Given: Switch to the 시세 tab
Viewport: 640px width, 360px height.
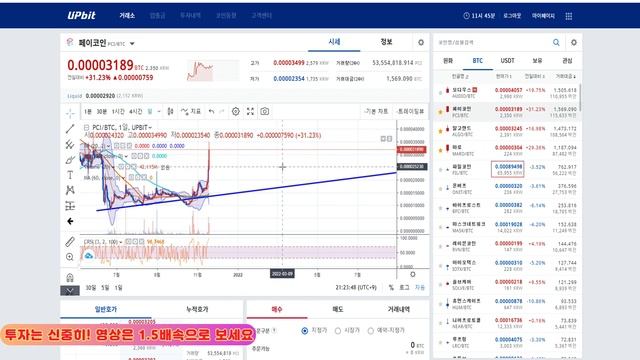Looking at the screenshot, I should click(334, 42).
